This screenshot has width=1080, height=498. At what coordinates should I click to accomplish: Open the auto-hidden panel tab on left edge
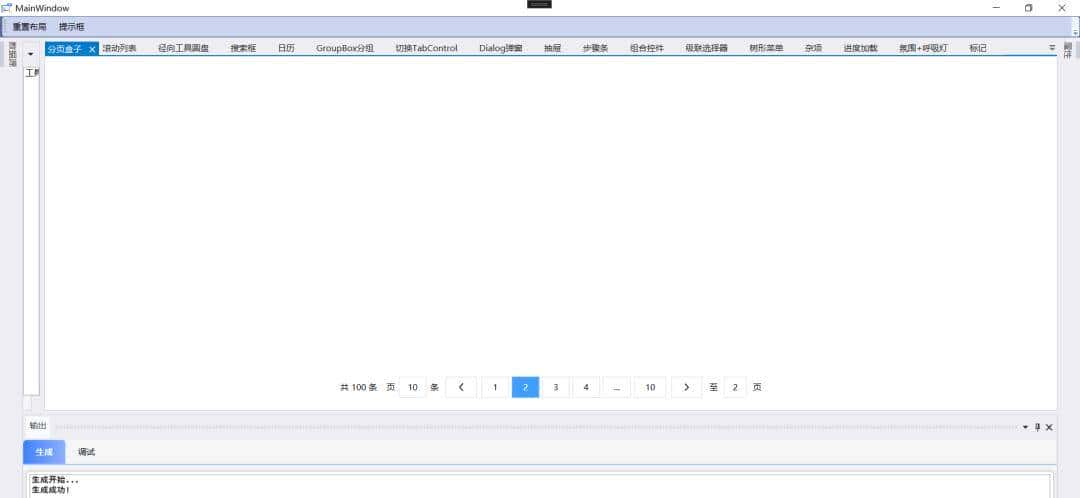[x=12, y=54]
